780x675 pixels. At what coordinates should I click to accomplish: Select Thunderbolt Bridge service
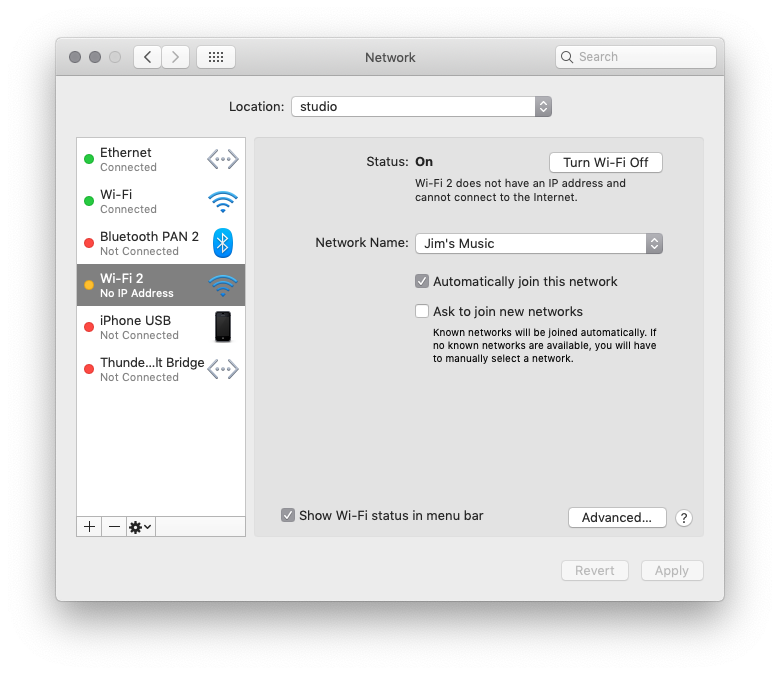coord(161,369)
